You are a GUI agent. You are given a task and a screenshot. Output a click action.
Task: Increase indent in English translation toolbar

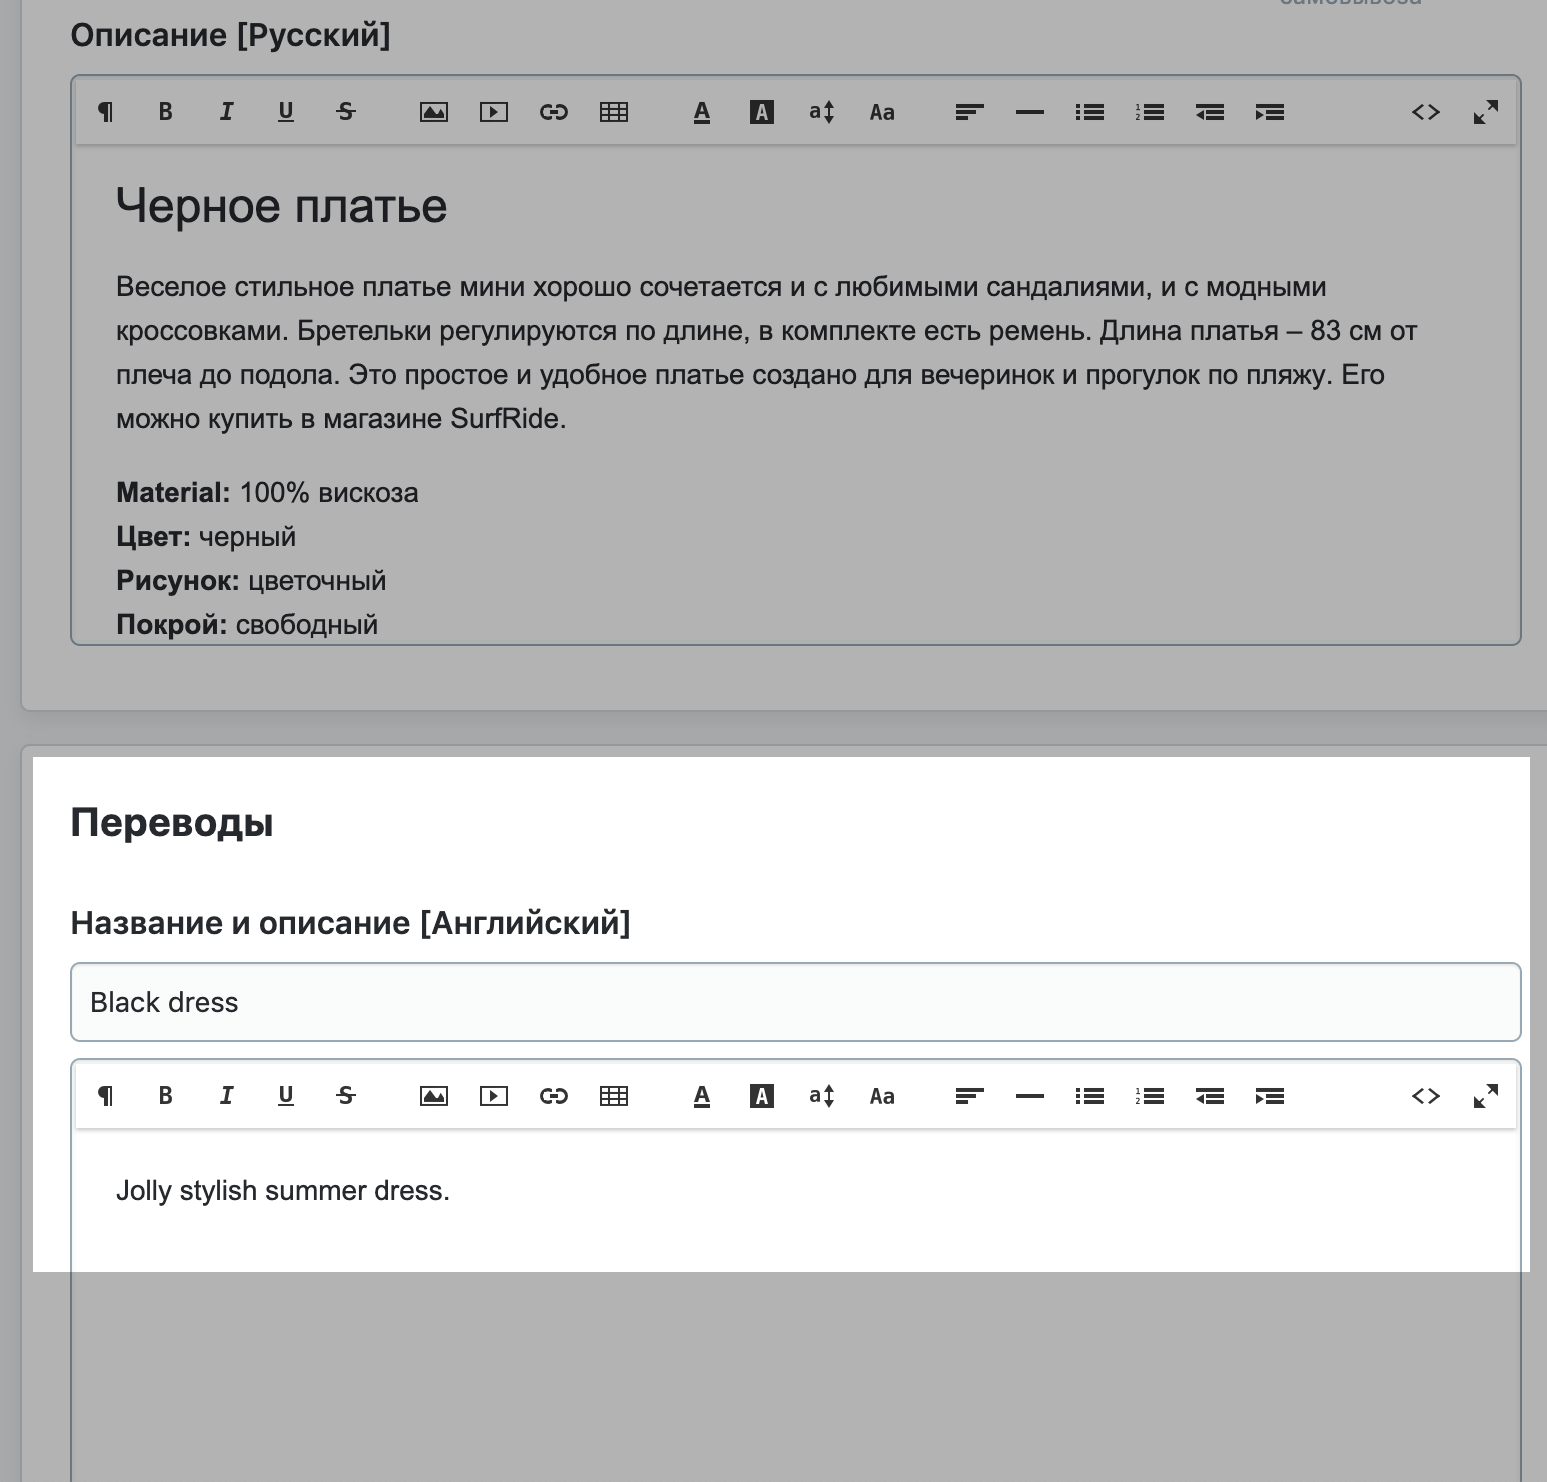(1270, 1096)
